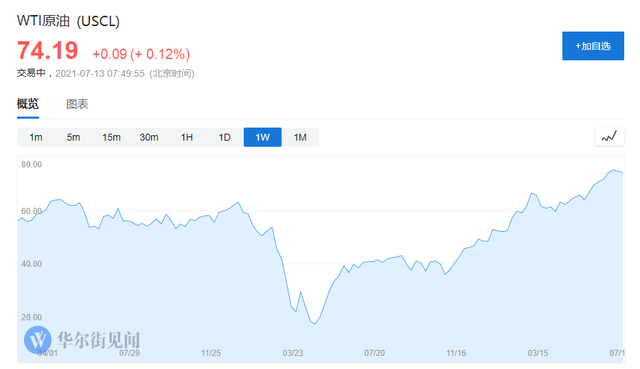Image resolution: width=640 pixels, height=369 pixels.
Task: Click the 03/23 date axis label
Action: click(x=293, y=353)
